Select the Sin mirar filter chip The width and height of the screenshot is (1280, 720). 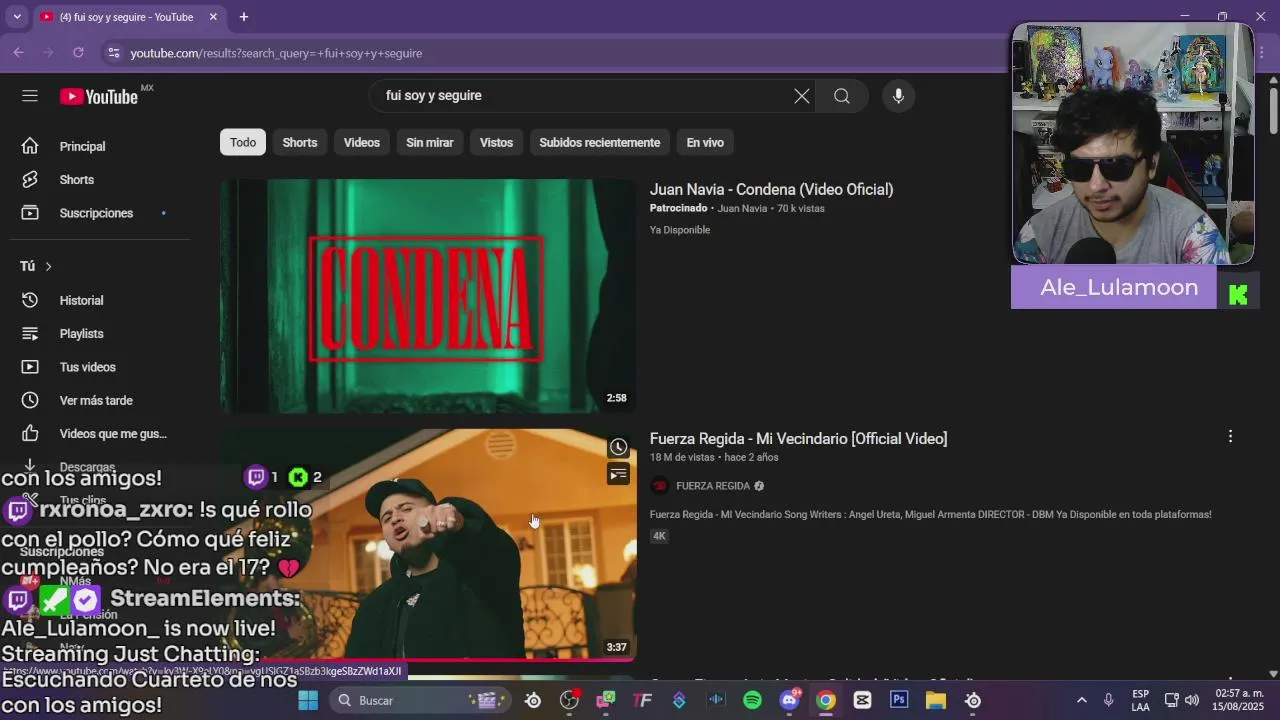(x=430, y=142)
